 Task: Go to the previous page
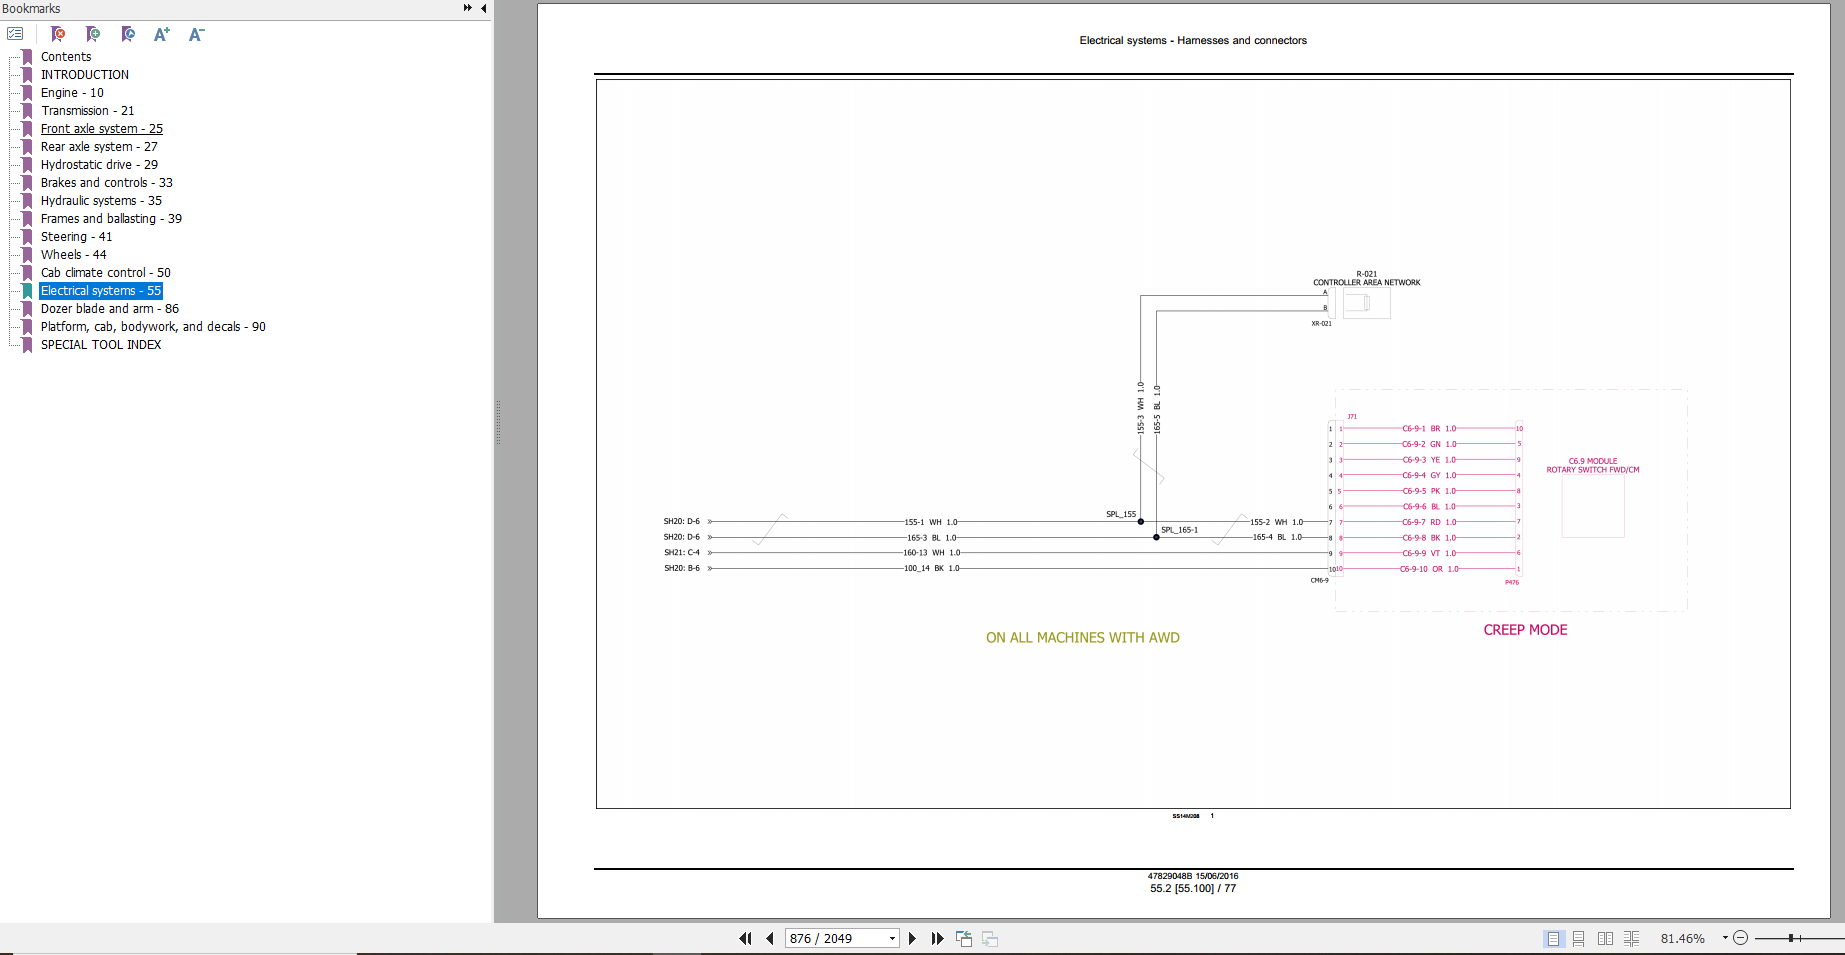tap(770, 938)
